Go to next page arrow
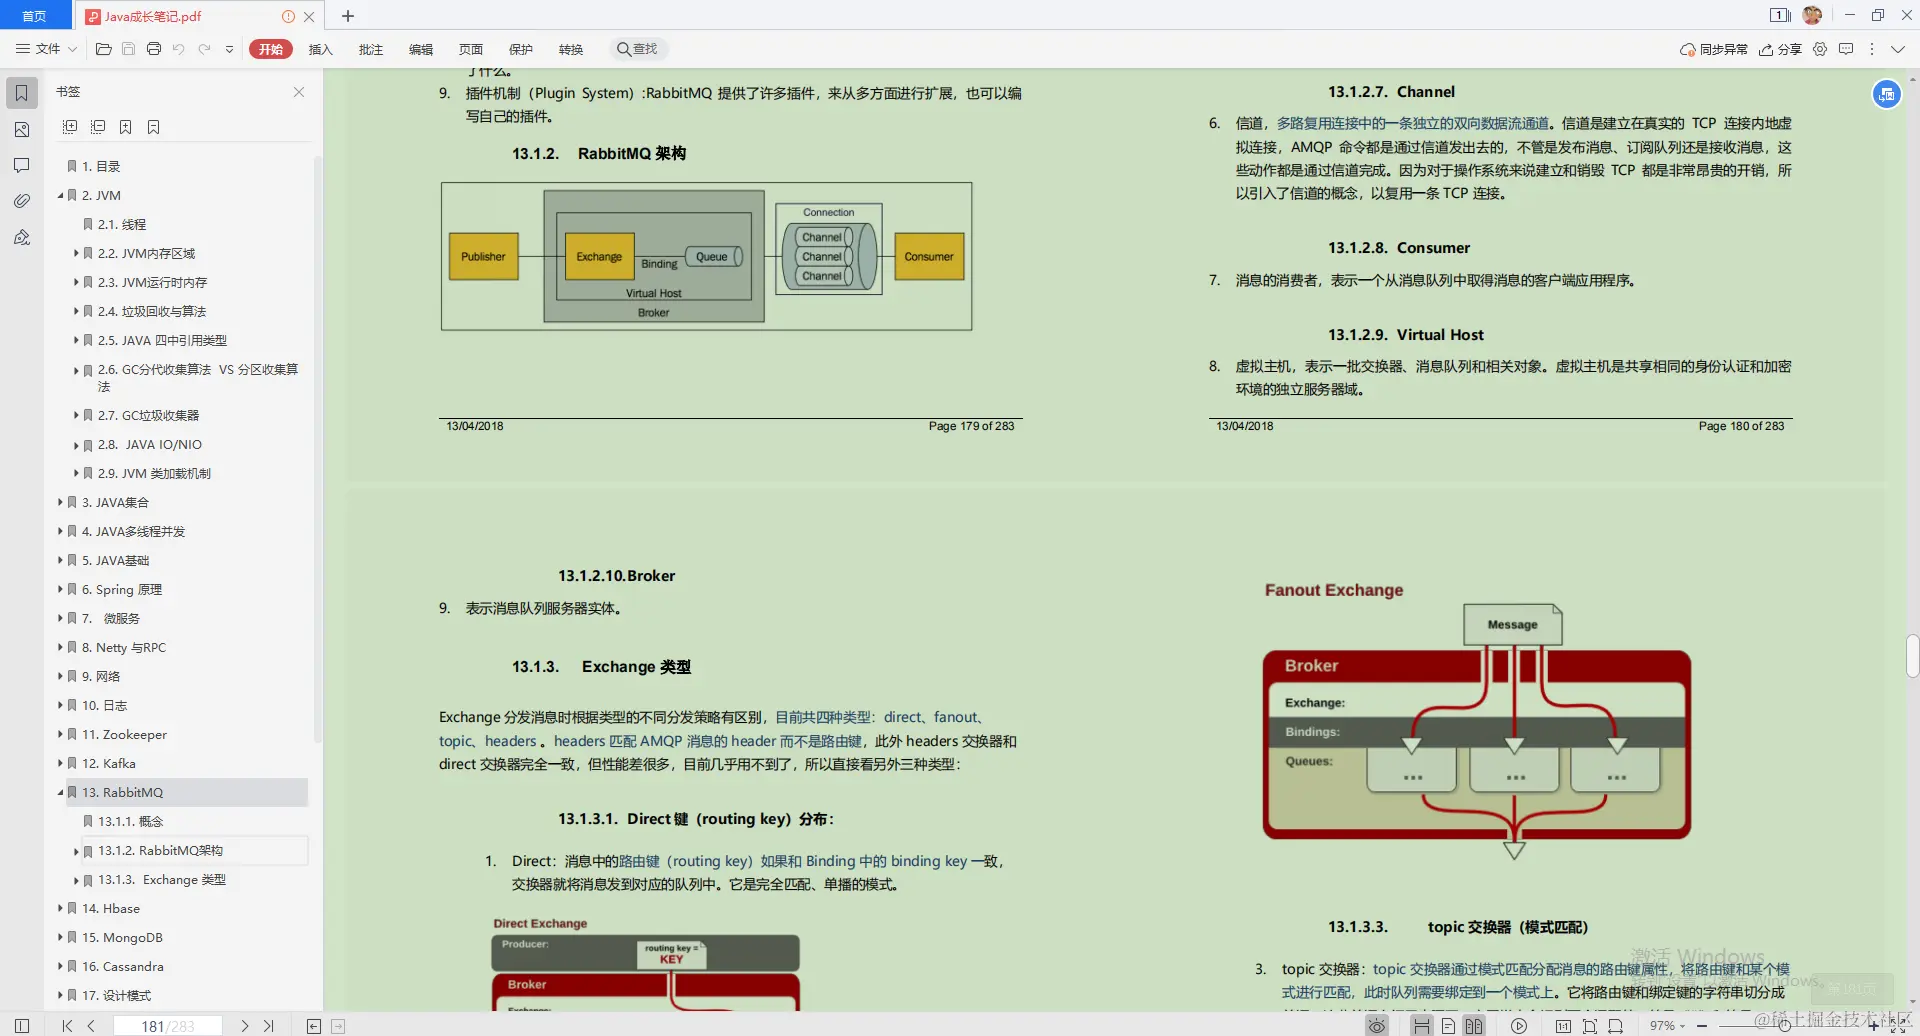 [x=245, y=1026]
